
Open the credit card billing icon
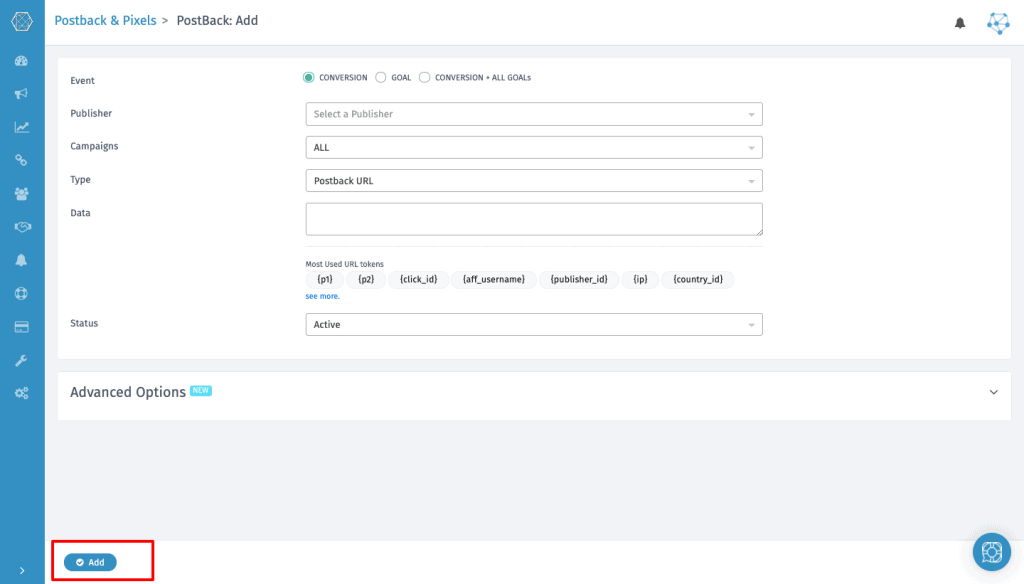pyautogui.click(x=22, y=327)
